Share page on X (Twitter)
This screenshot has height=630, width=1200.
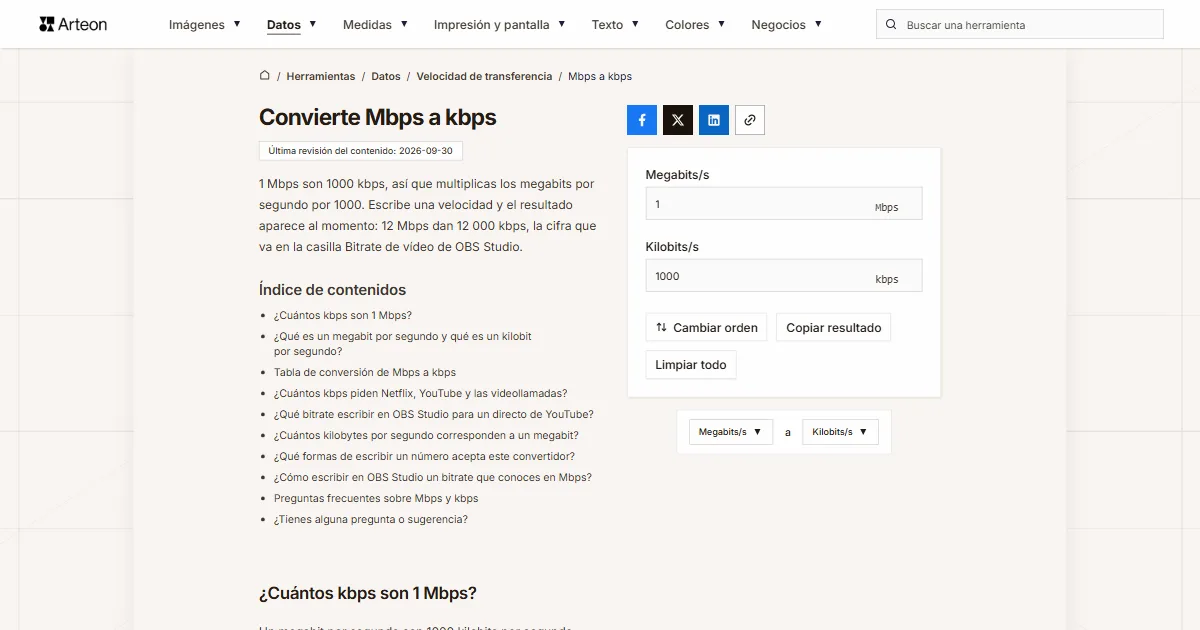coord(678,120)
